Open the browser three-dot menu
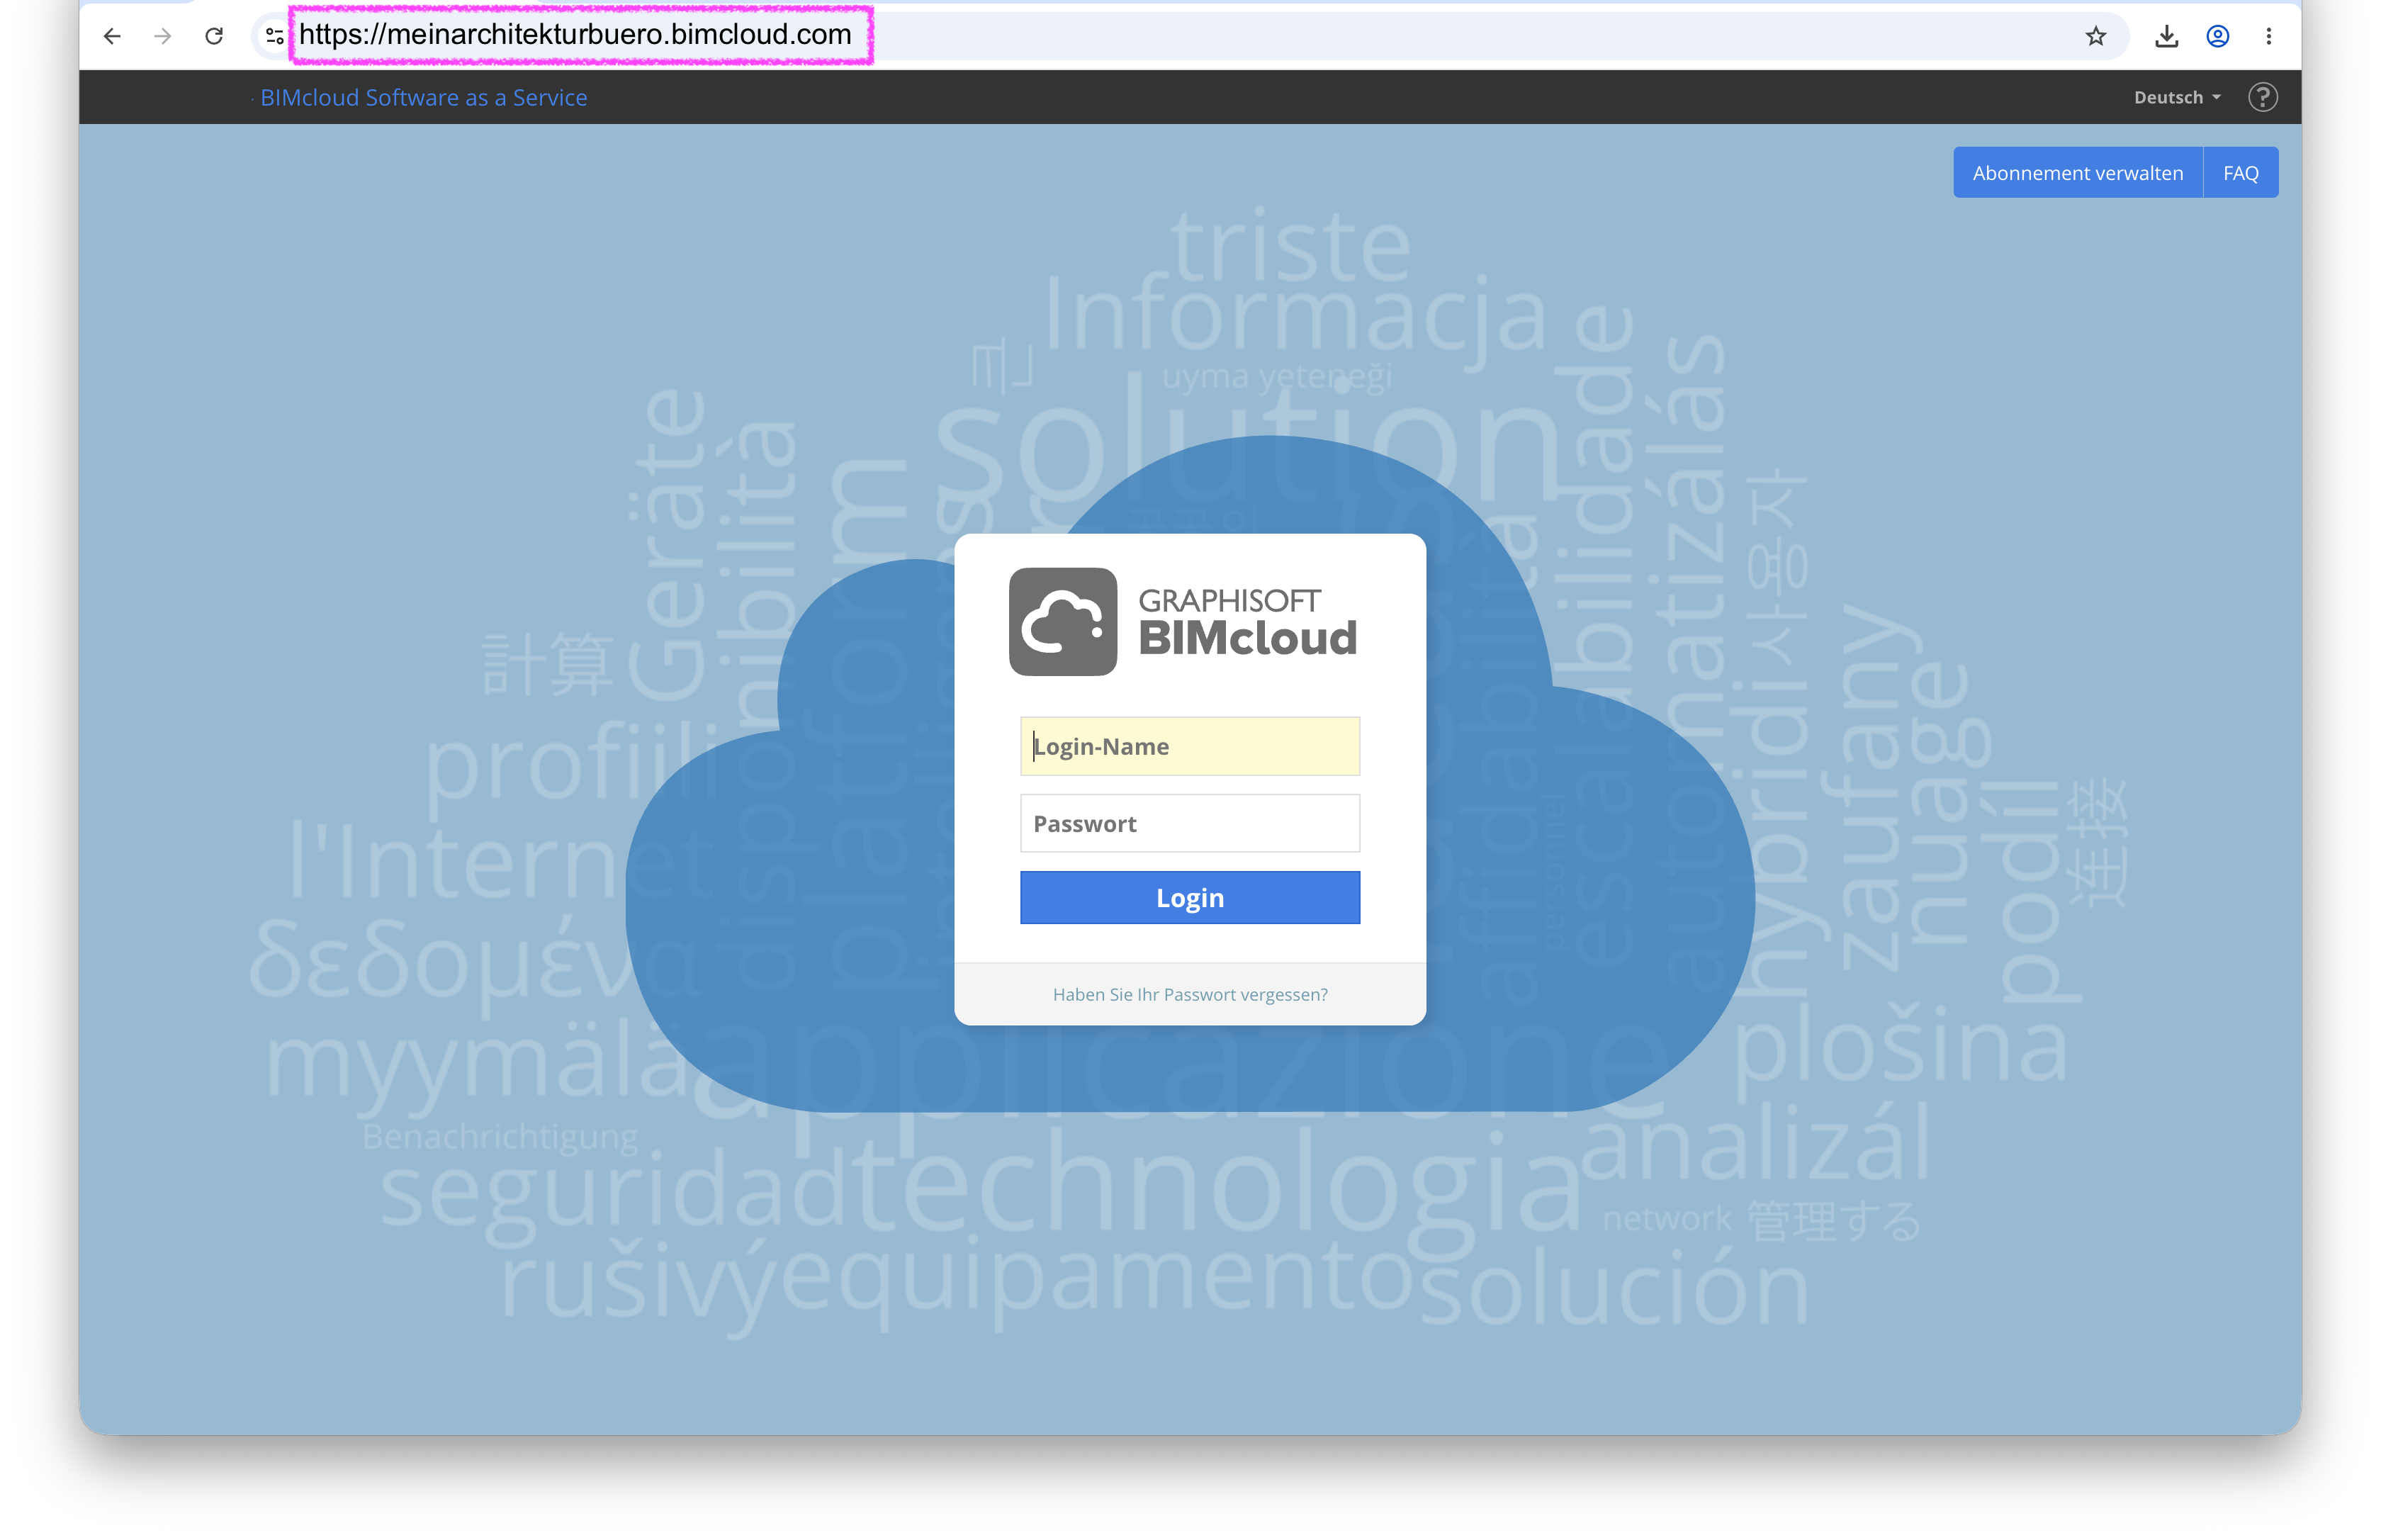Viewport: 2381px width, 1540px height. [x=2268, y=36]
